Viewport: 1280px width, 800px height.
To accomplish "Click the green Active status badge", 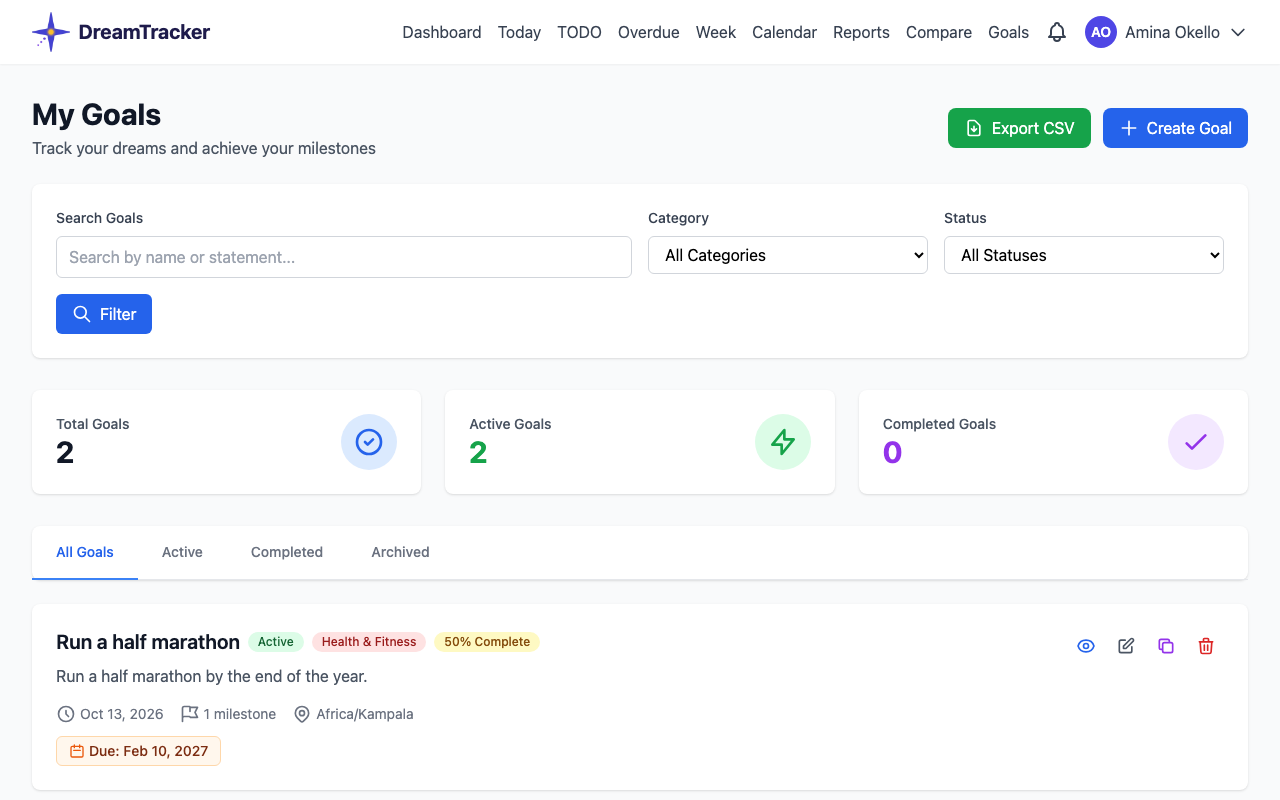I will coord(276,642).
